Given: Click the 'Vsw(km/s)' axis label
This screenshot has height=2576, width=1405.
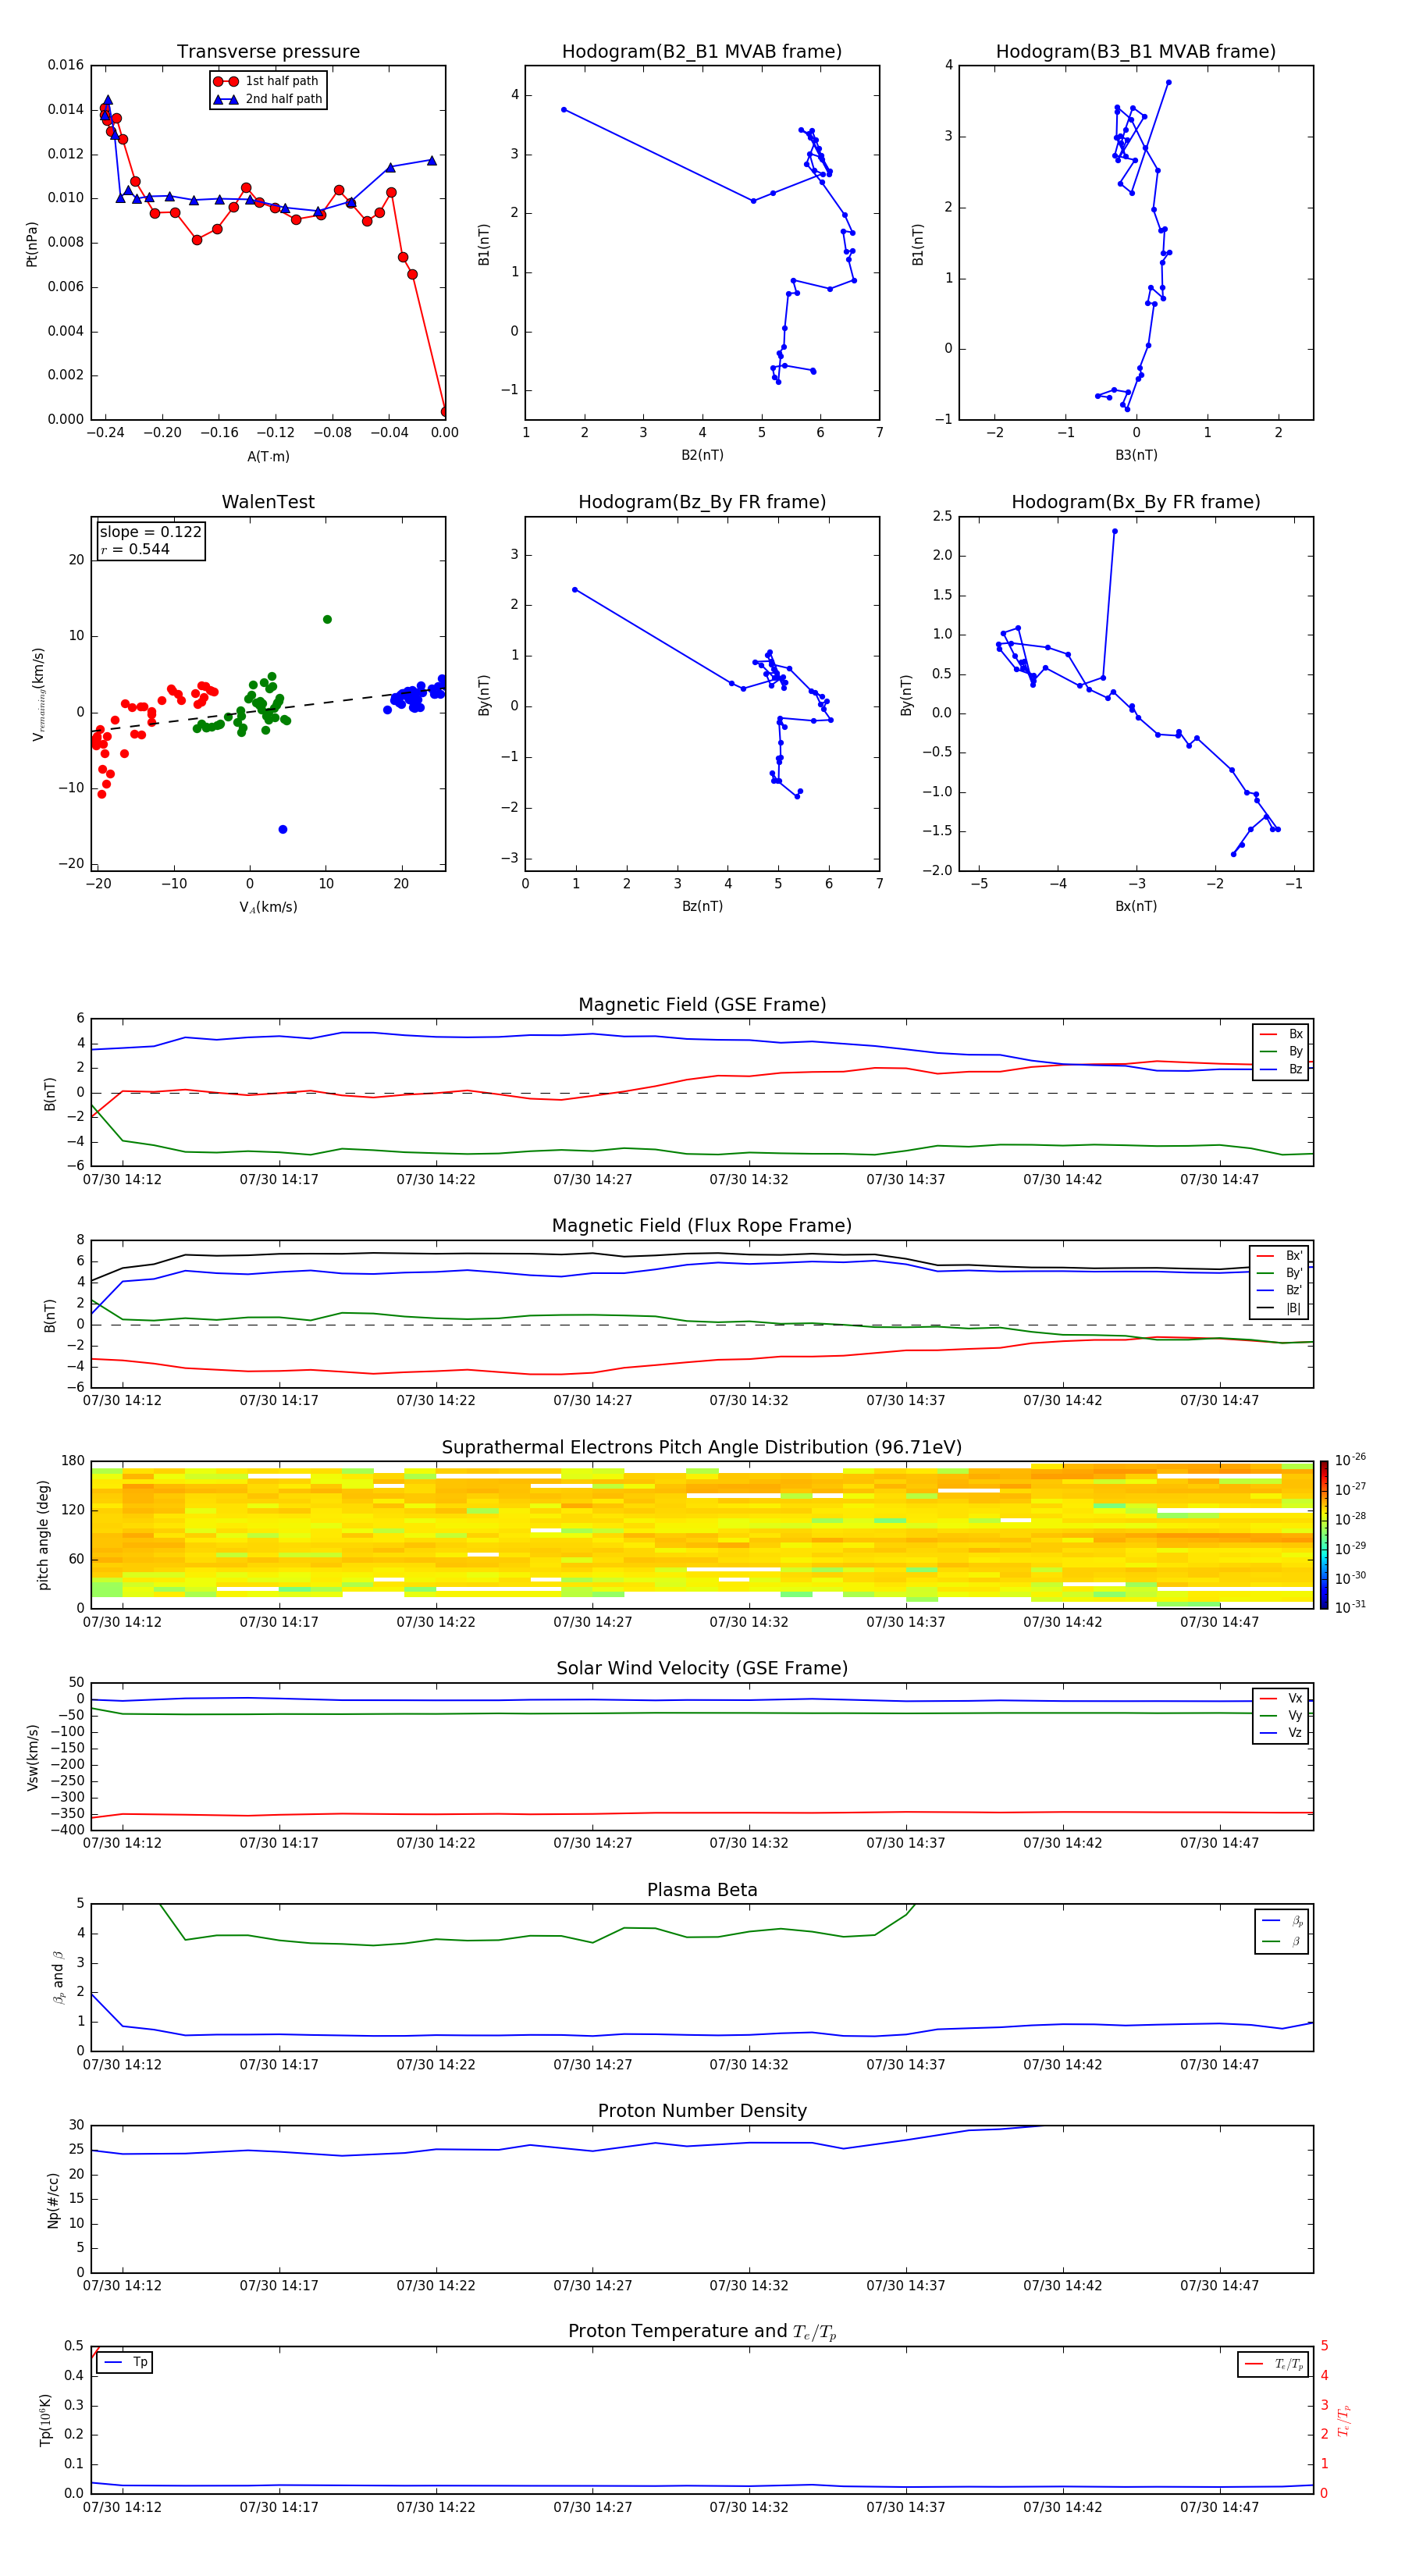Looking at the screenshot, I should coord(33,1757).
